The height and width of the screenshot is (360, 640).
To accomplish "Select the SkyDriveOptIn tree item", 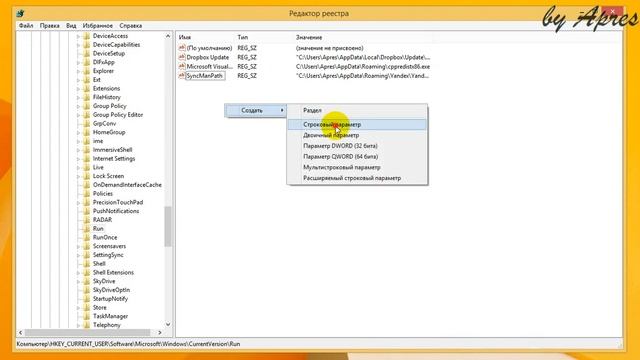I will 111,290.
